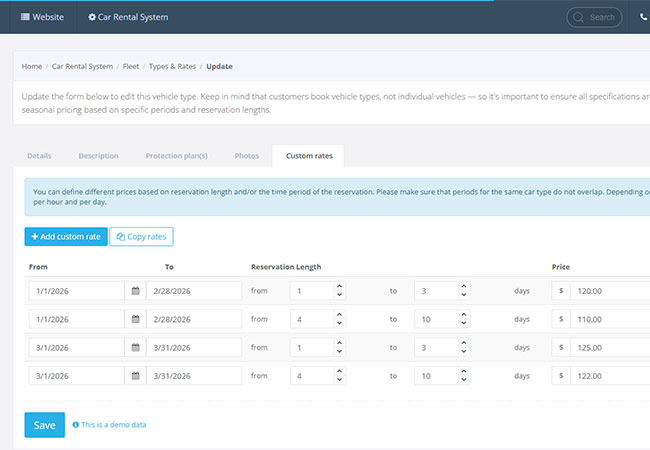Click the gear icon beside Car Rental System

coord(92,17)
